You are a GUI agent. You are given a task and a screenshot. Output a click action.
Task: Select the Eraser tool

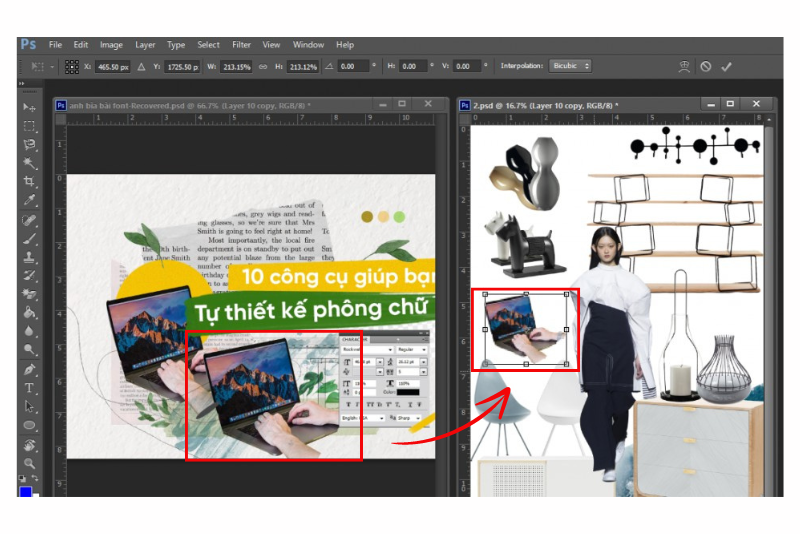click(x=29, y=294)
